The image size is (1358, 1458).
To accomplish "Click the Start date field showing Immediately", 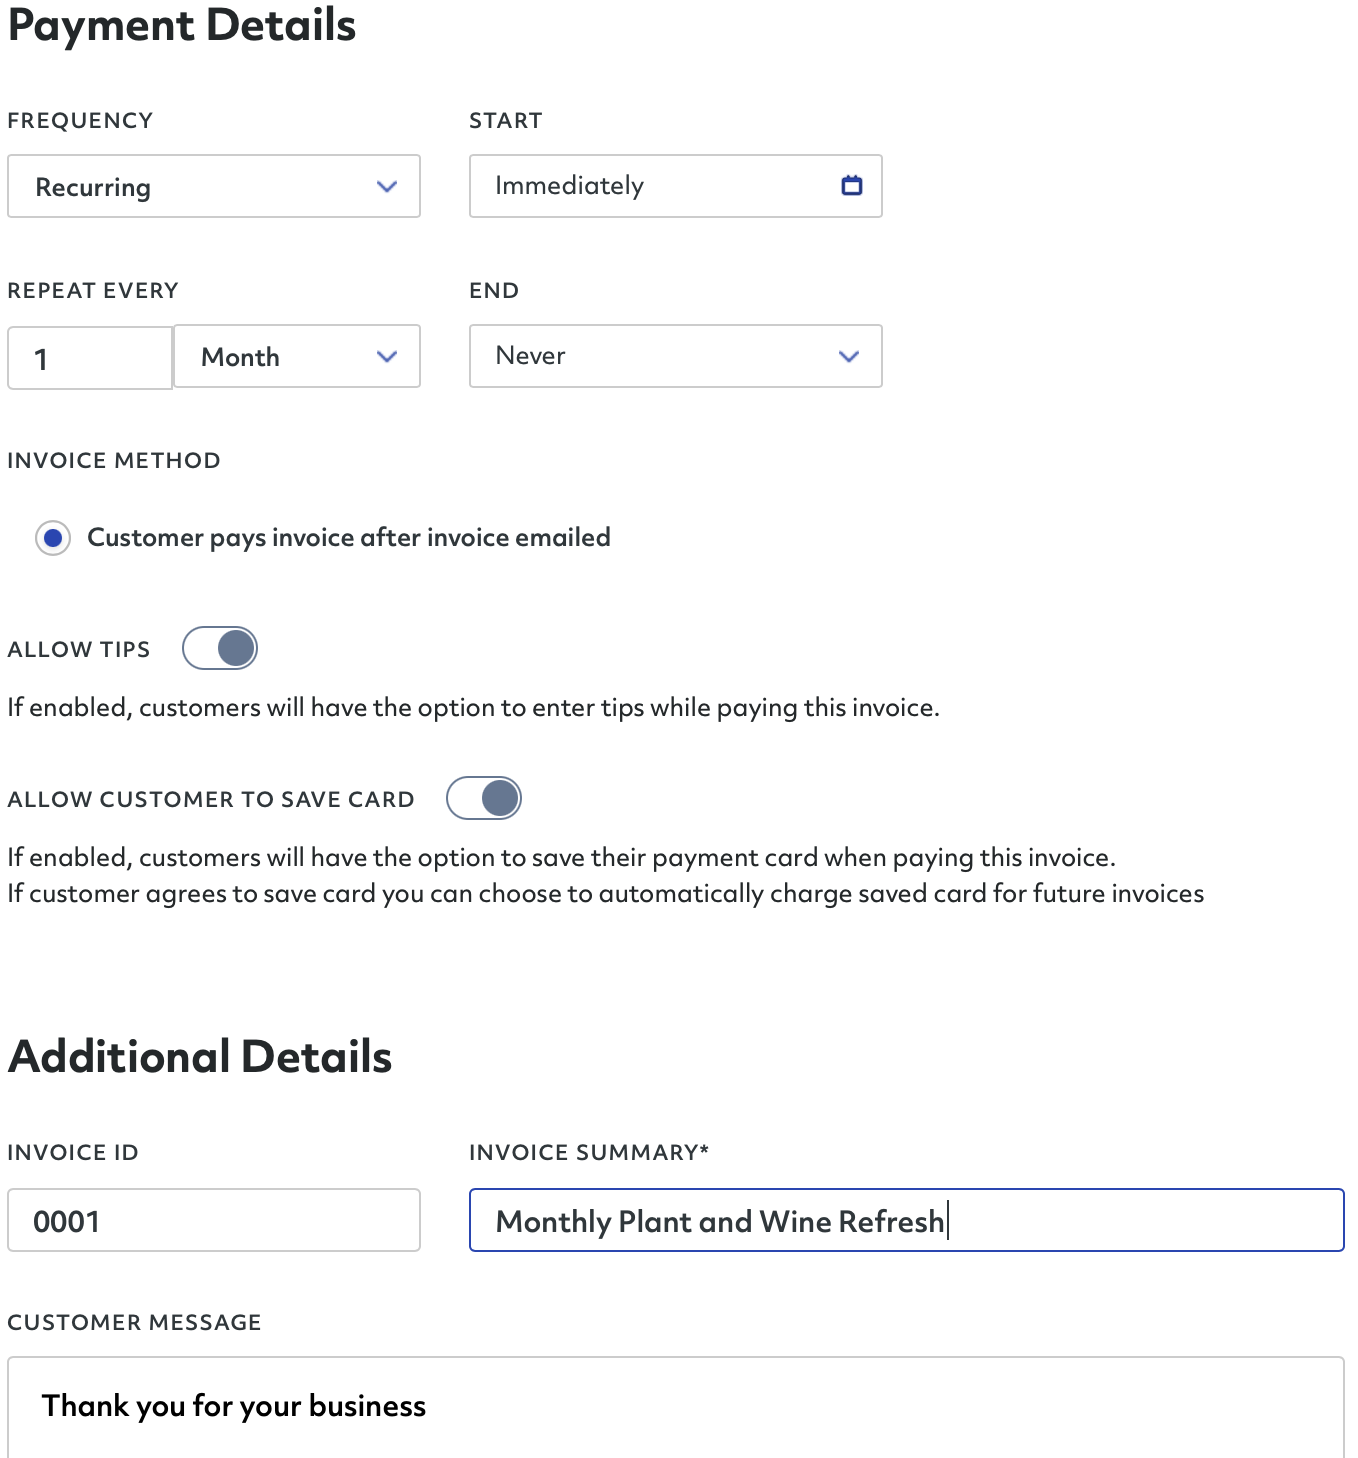I will click(x=650, y=186).
